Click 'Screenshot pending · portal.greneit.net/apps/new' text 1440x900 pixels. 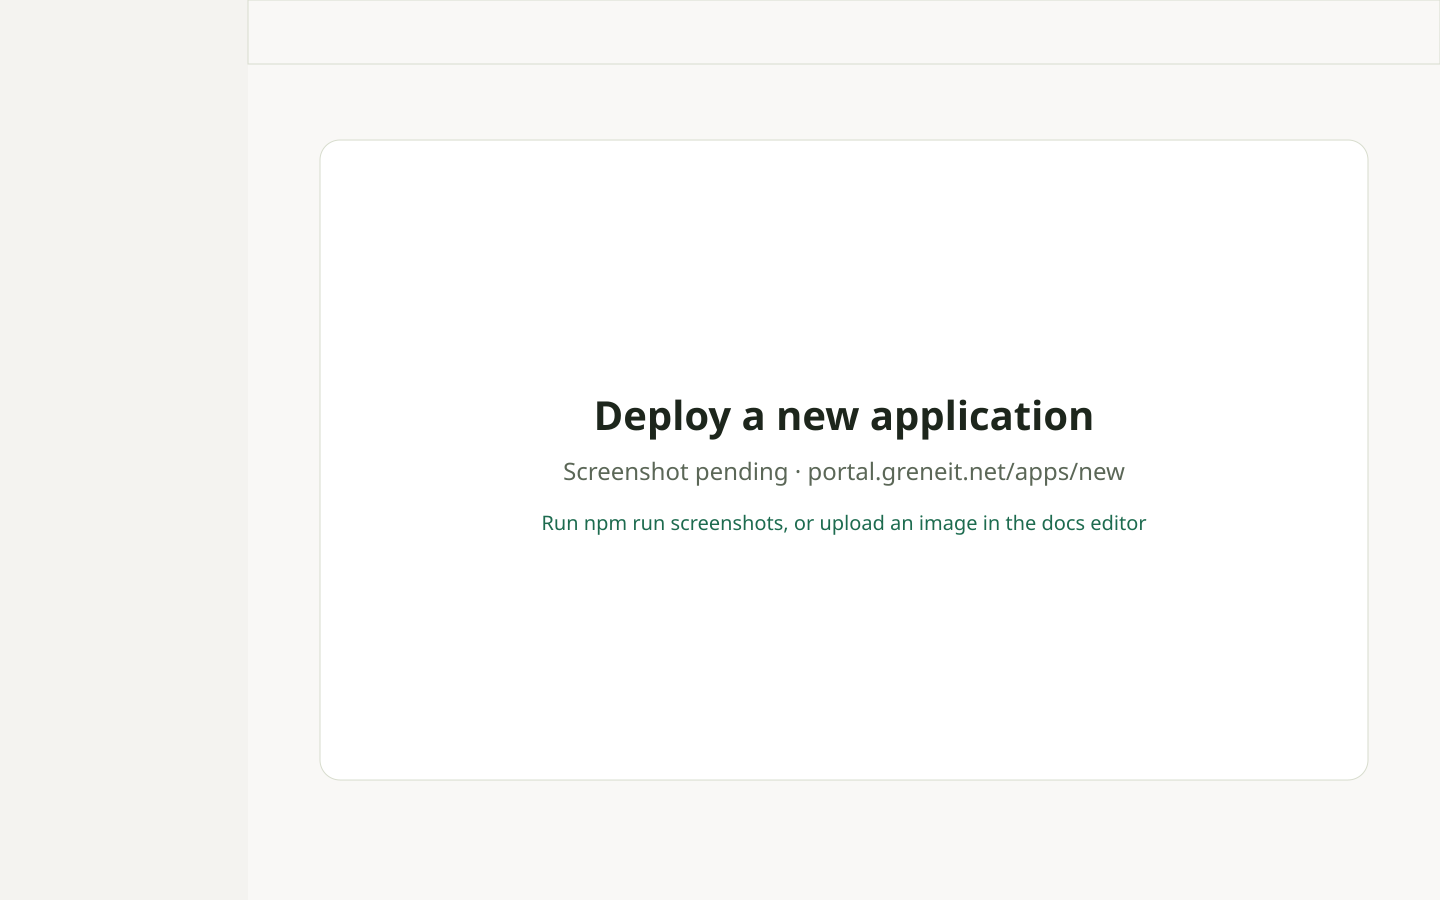843,472
